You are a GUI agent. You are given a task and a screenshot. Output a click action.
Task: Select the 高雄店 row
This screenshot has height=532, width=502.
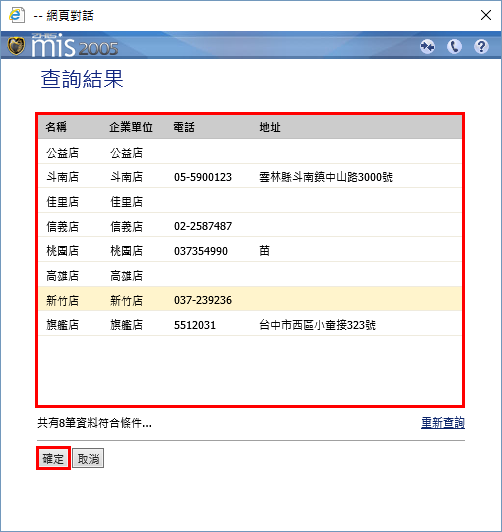click(x=250, y=275)
